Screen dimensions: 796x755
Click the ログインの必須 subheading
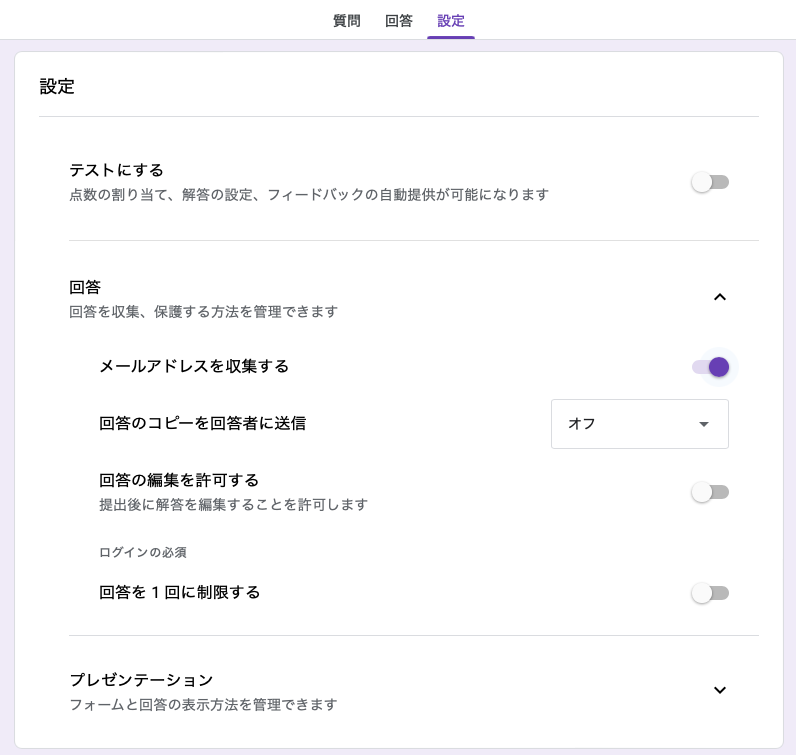pos(143,552)
